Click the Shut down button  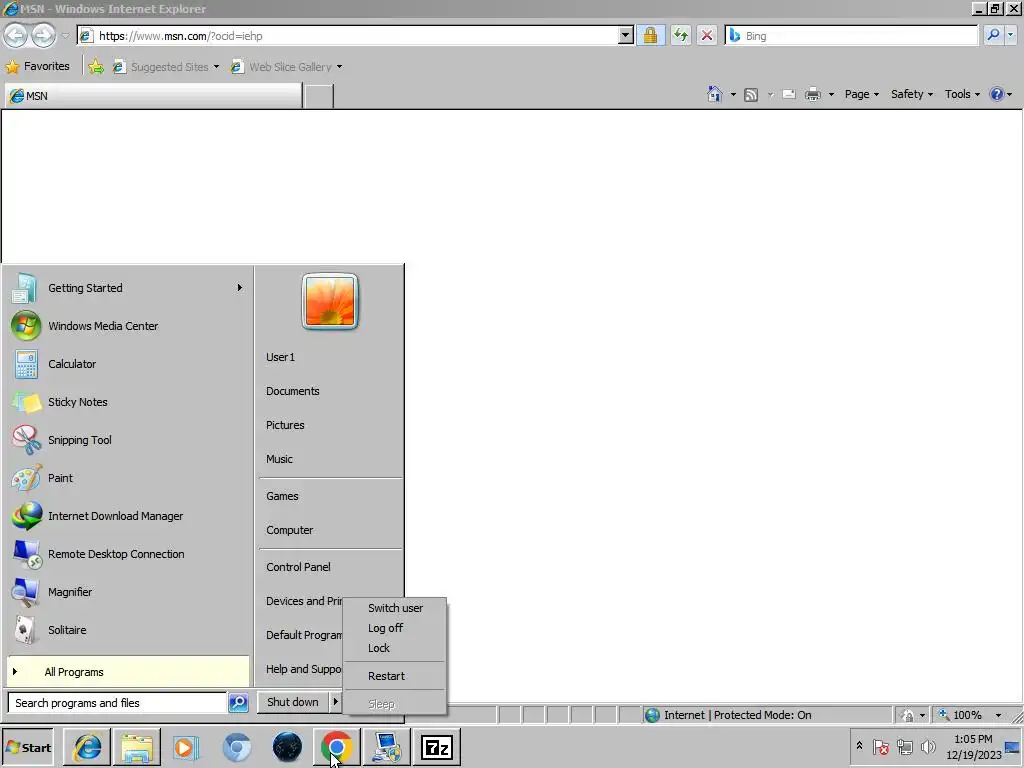click(293, 702)
